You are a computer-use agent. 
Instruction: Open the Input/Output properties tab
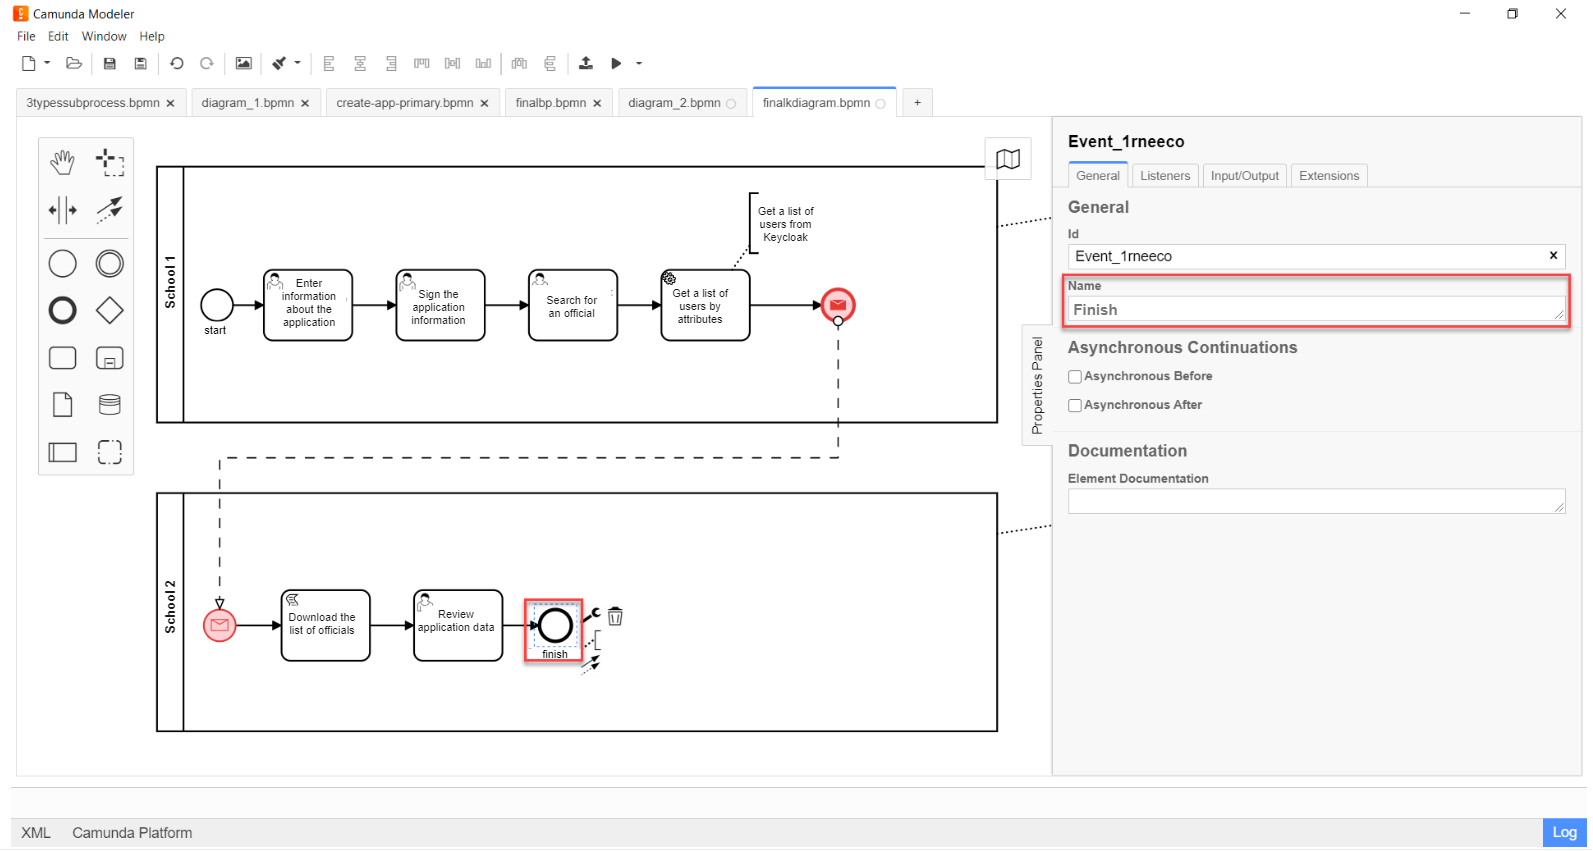point(1244,176)
